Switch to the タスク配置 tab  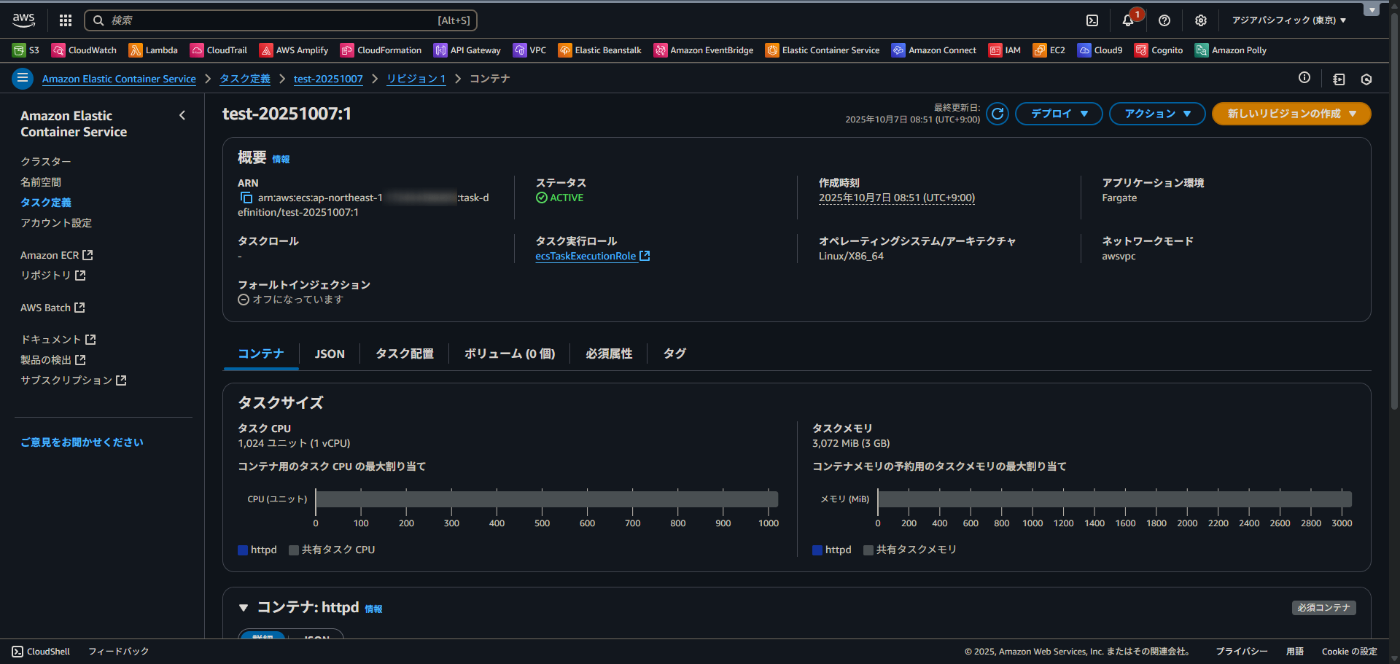click(x=404, y=354)
